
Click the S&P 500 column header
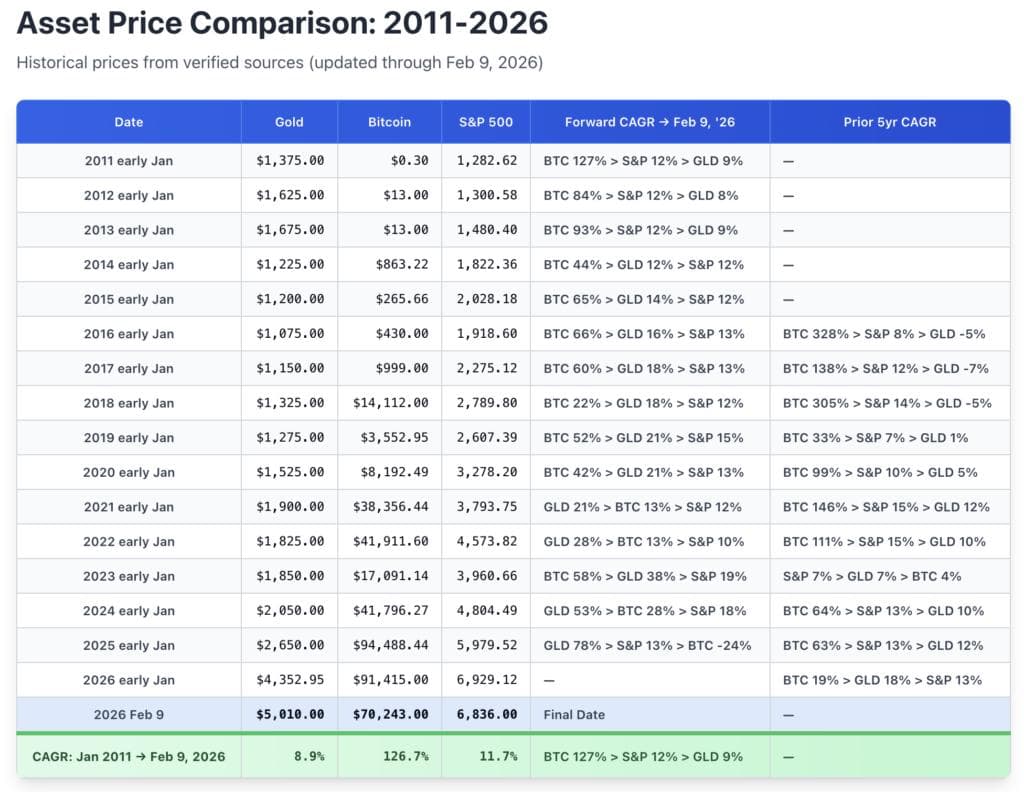coord(485,122)
